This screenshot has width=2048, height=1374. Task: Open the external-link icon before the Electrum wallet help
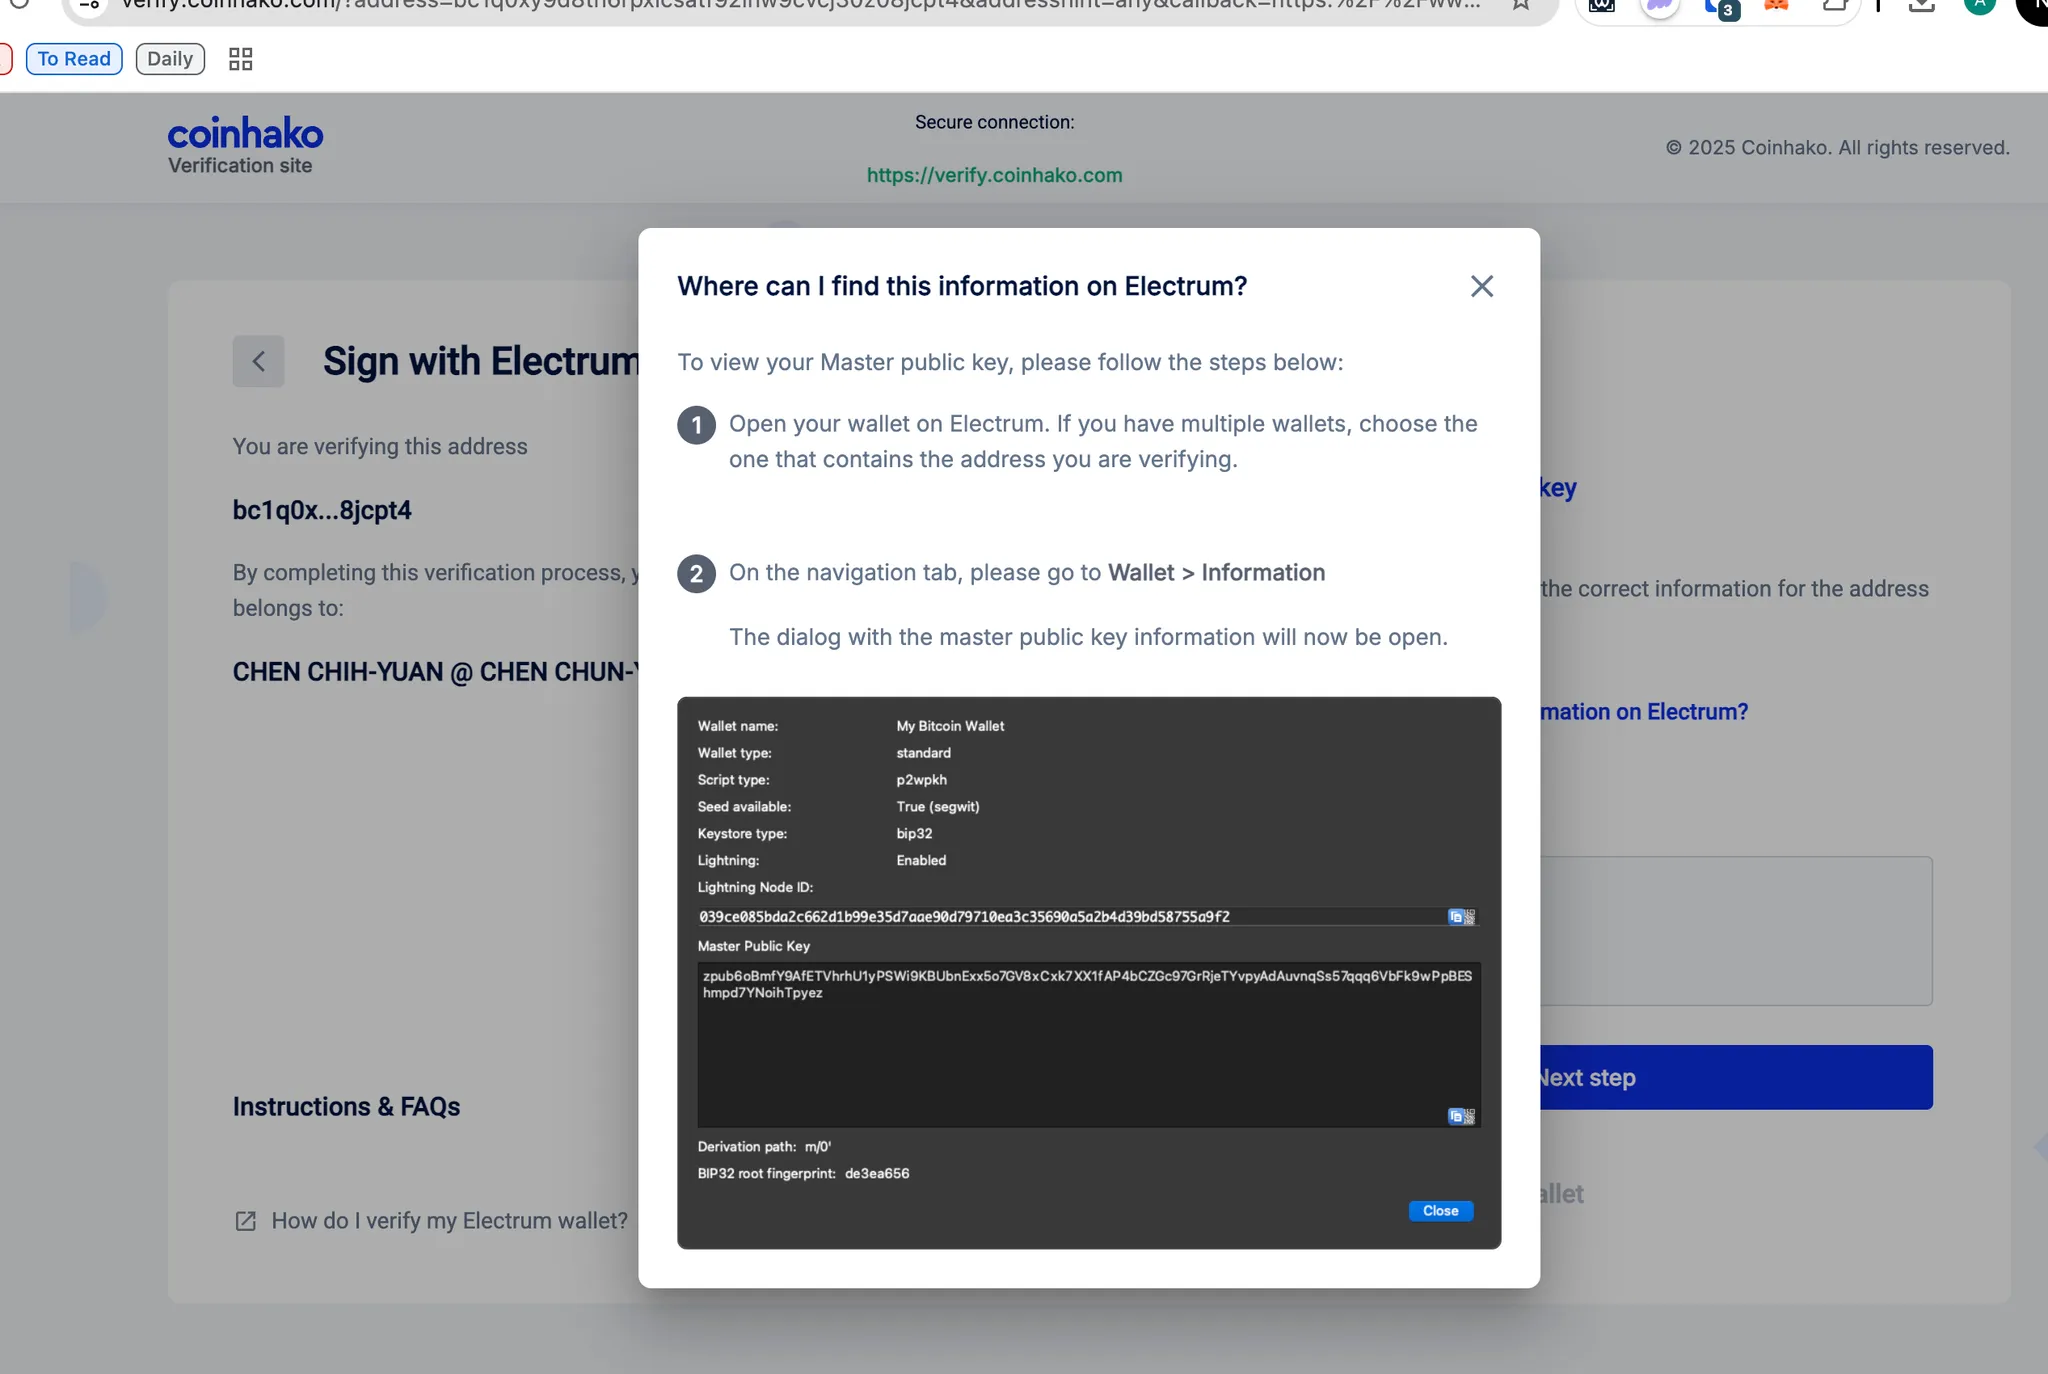coord(245,1221)
